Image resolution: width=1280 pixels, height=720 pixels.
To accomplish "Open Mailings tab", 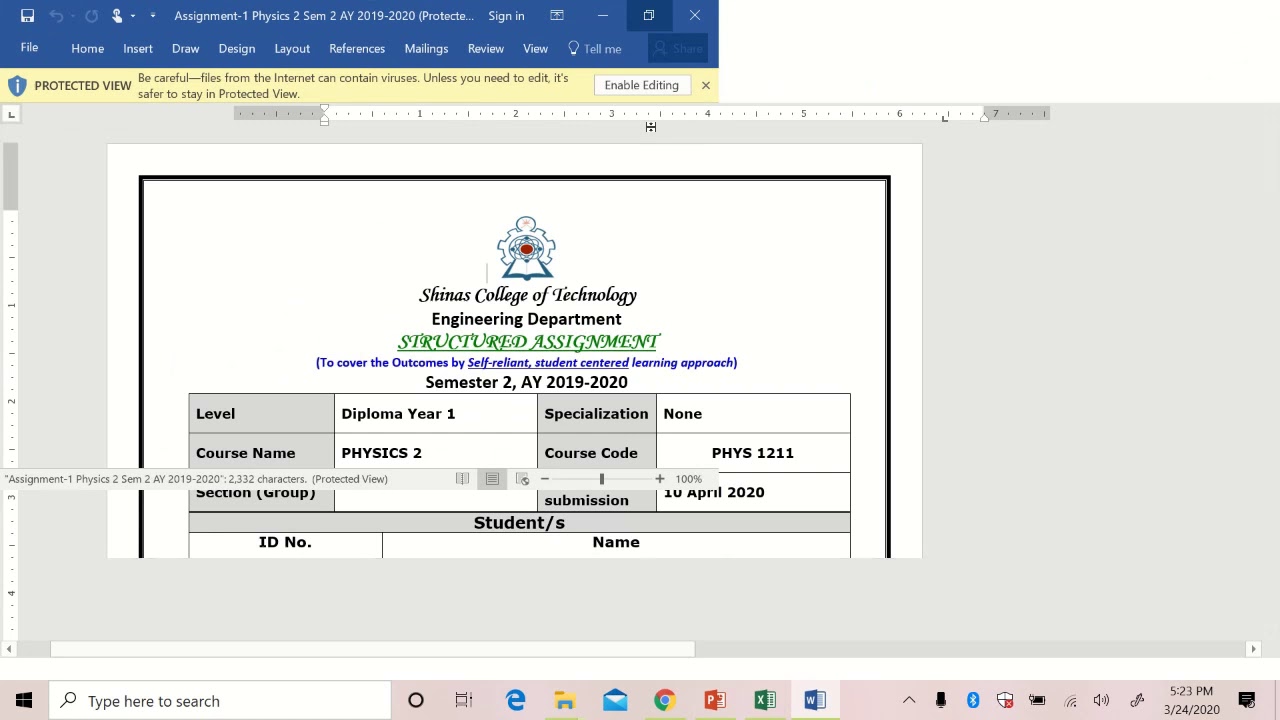I will [x=426, y=49].
